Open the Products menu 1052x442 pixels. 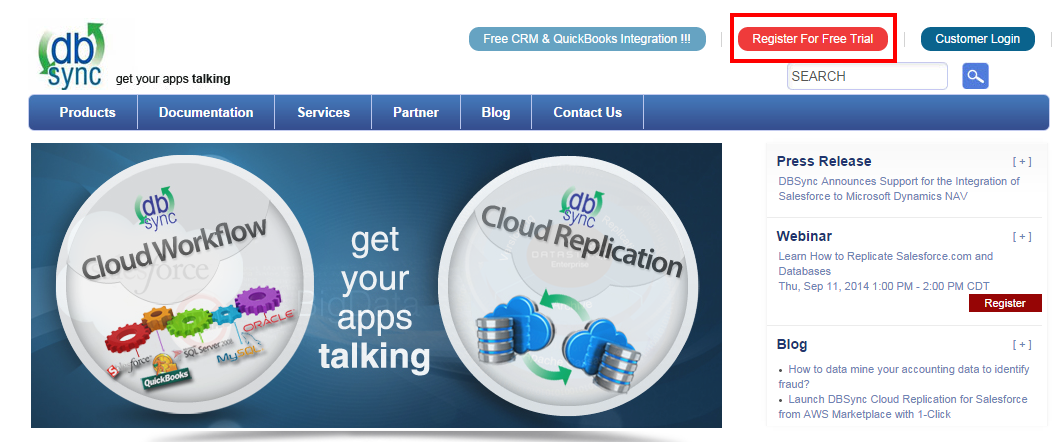(87, 112)
